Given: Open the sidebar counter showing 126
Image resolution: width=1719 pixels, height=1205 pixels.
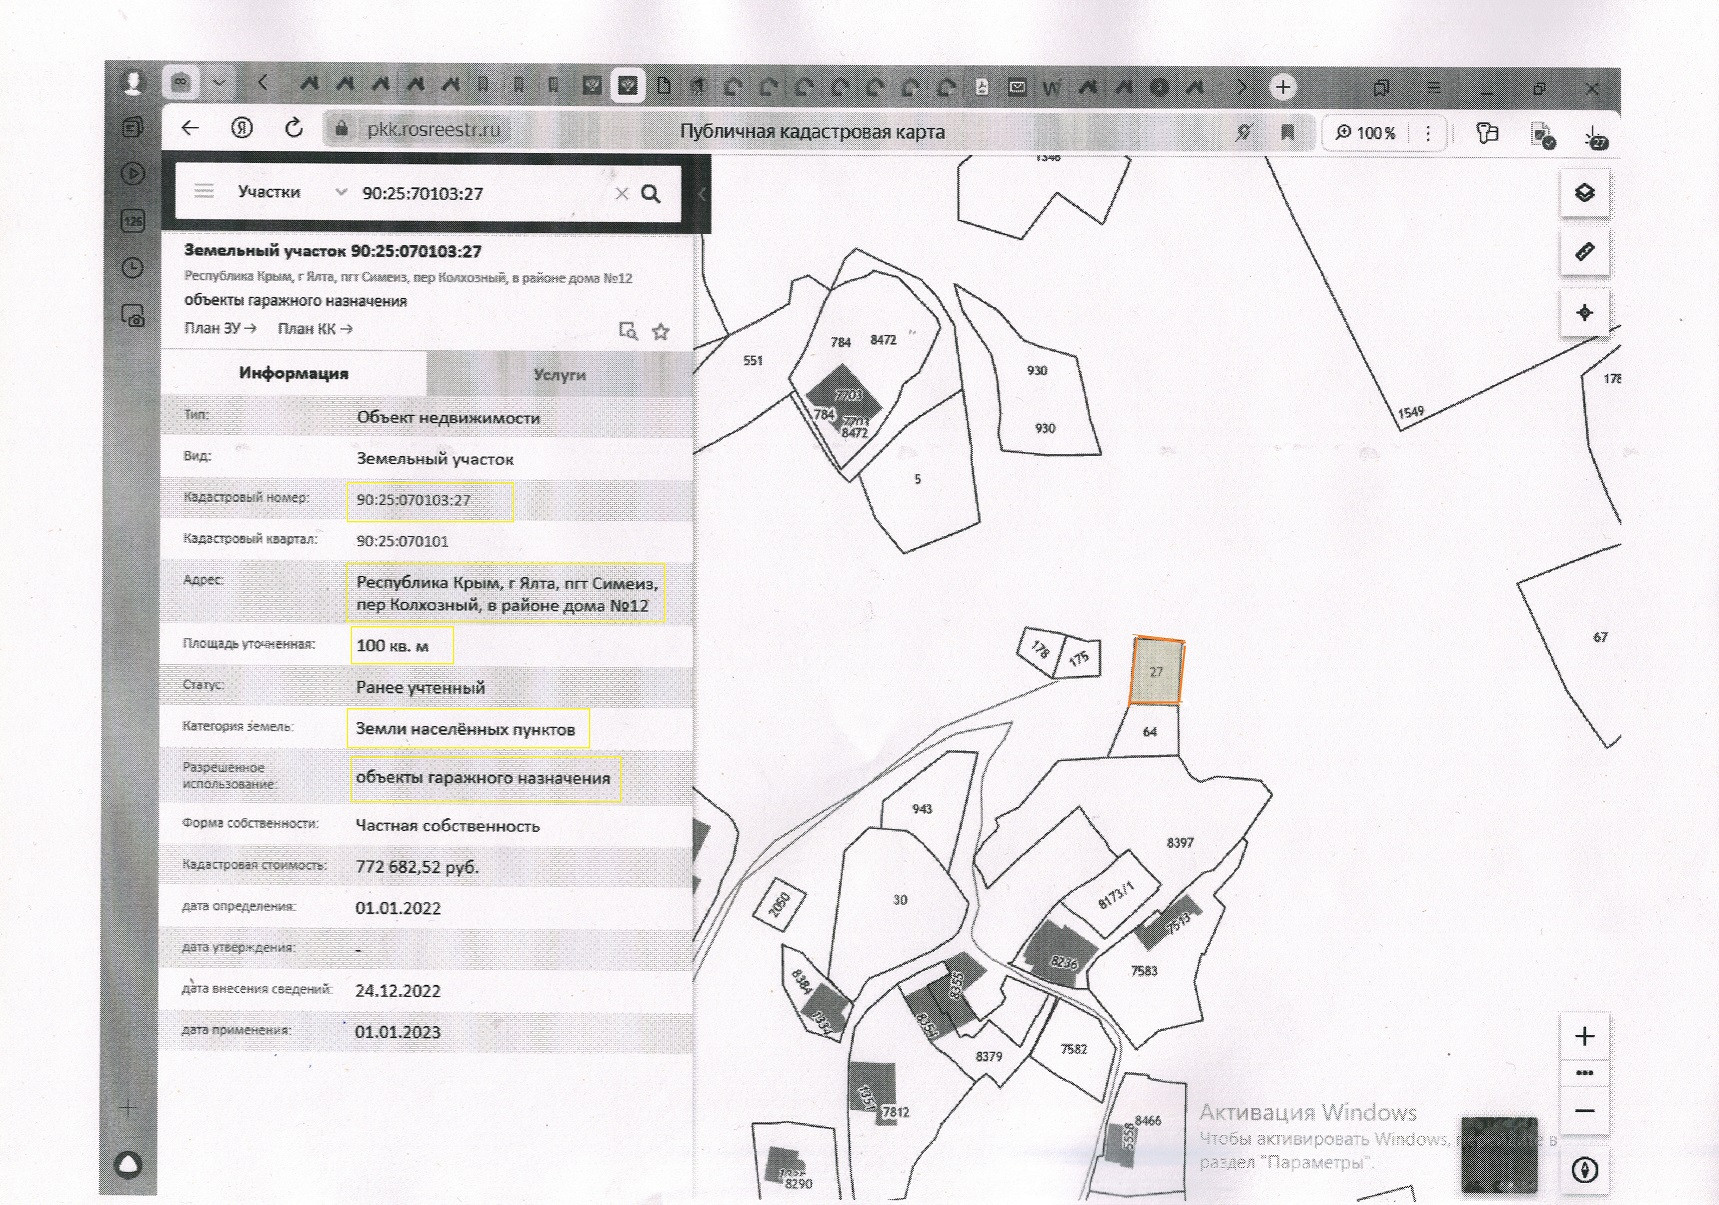Looking at the screenshot, I should 132,220.
